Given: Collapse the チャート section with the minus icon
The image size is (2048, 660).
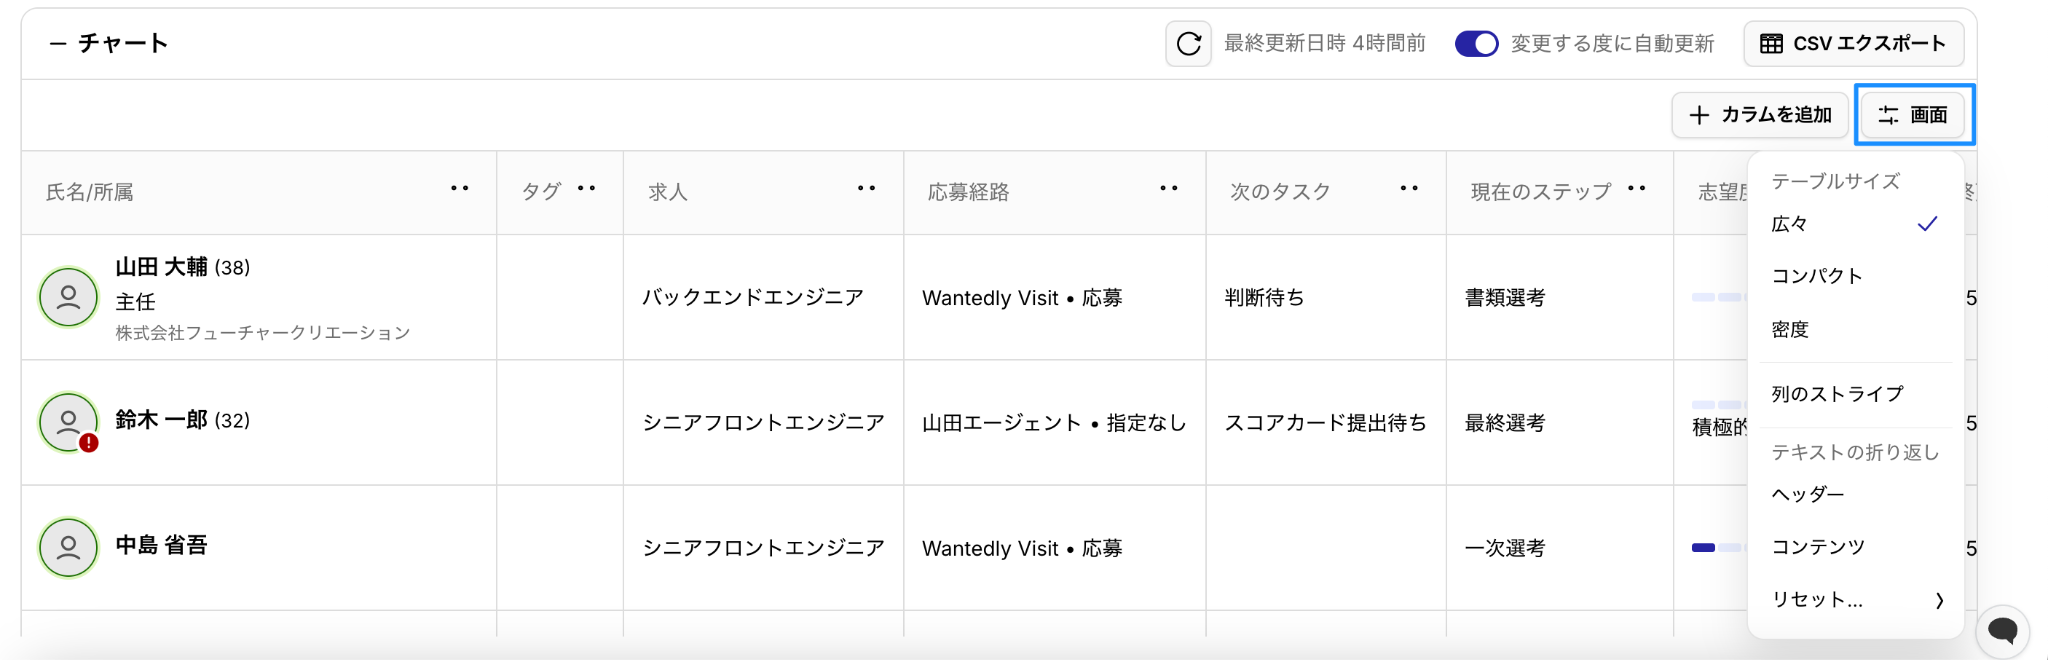Looking at the screenshot, I should coord(58,44).
